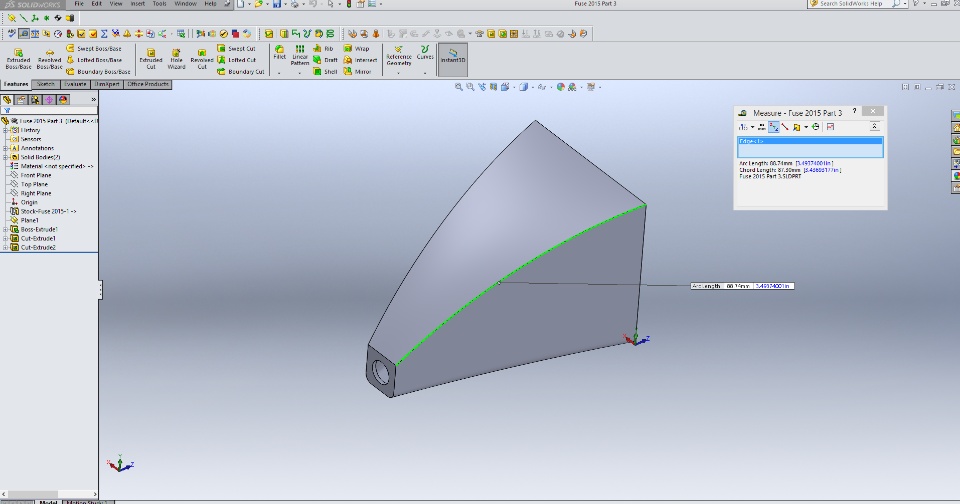The height and width of the screenshot is (504, 960).
Task: Open the Tools menu
Action: [x=159, y=4]
